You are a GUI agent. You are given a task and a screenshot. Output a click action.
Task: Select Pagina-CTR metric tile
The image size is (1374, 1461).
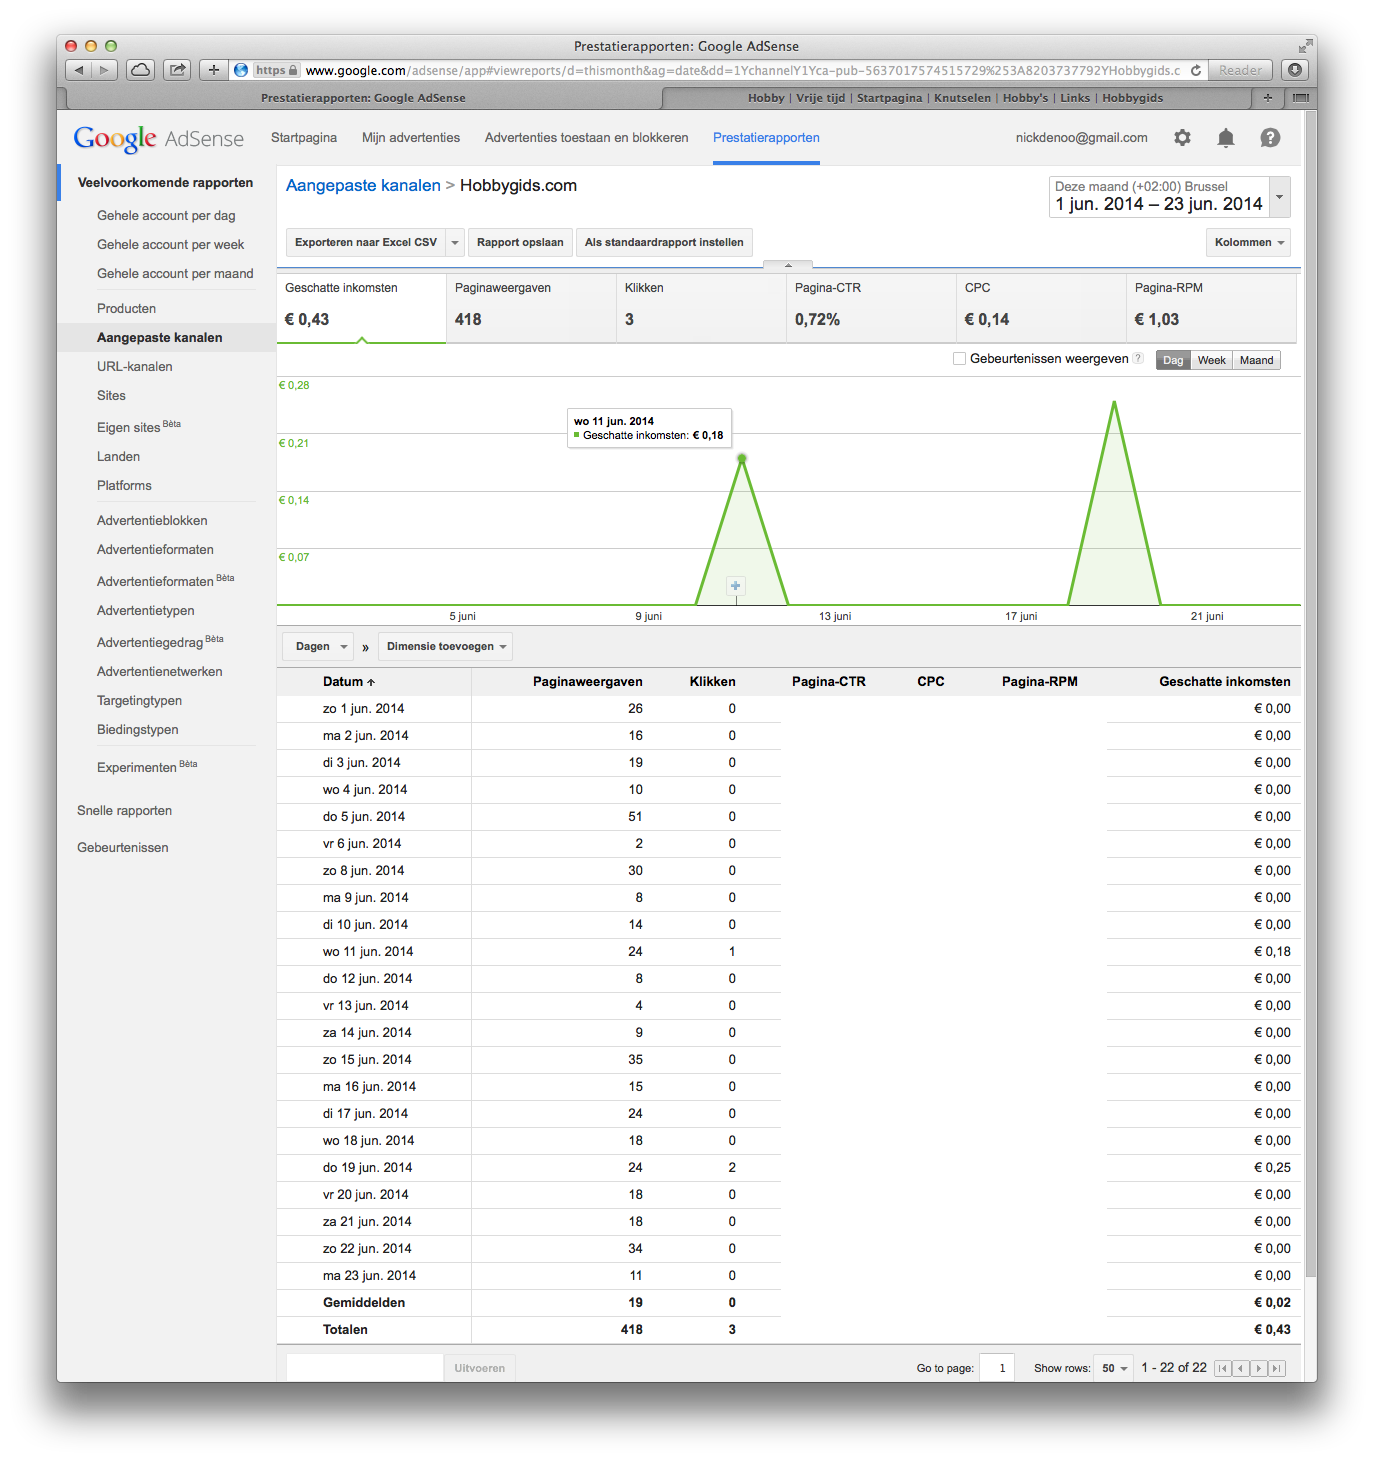point(871,308)
